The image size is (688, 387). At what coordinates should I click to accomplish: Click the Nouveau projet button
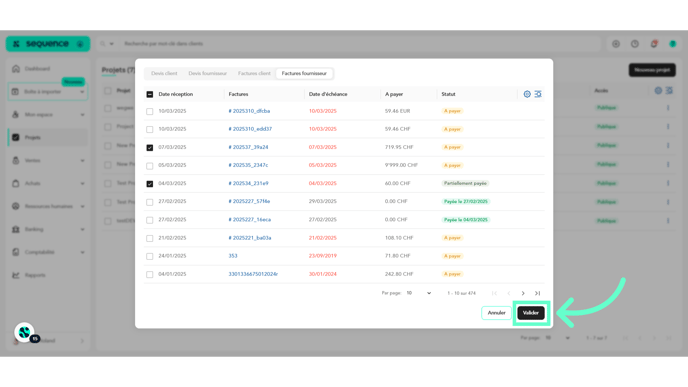[652, 70]
